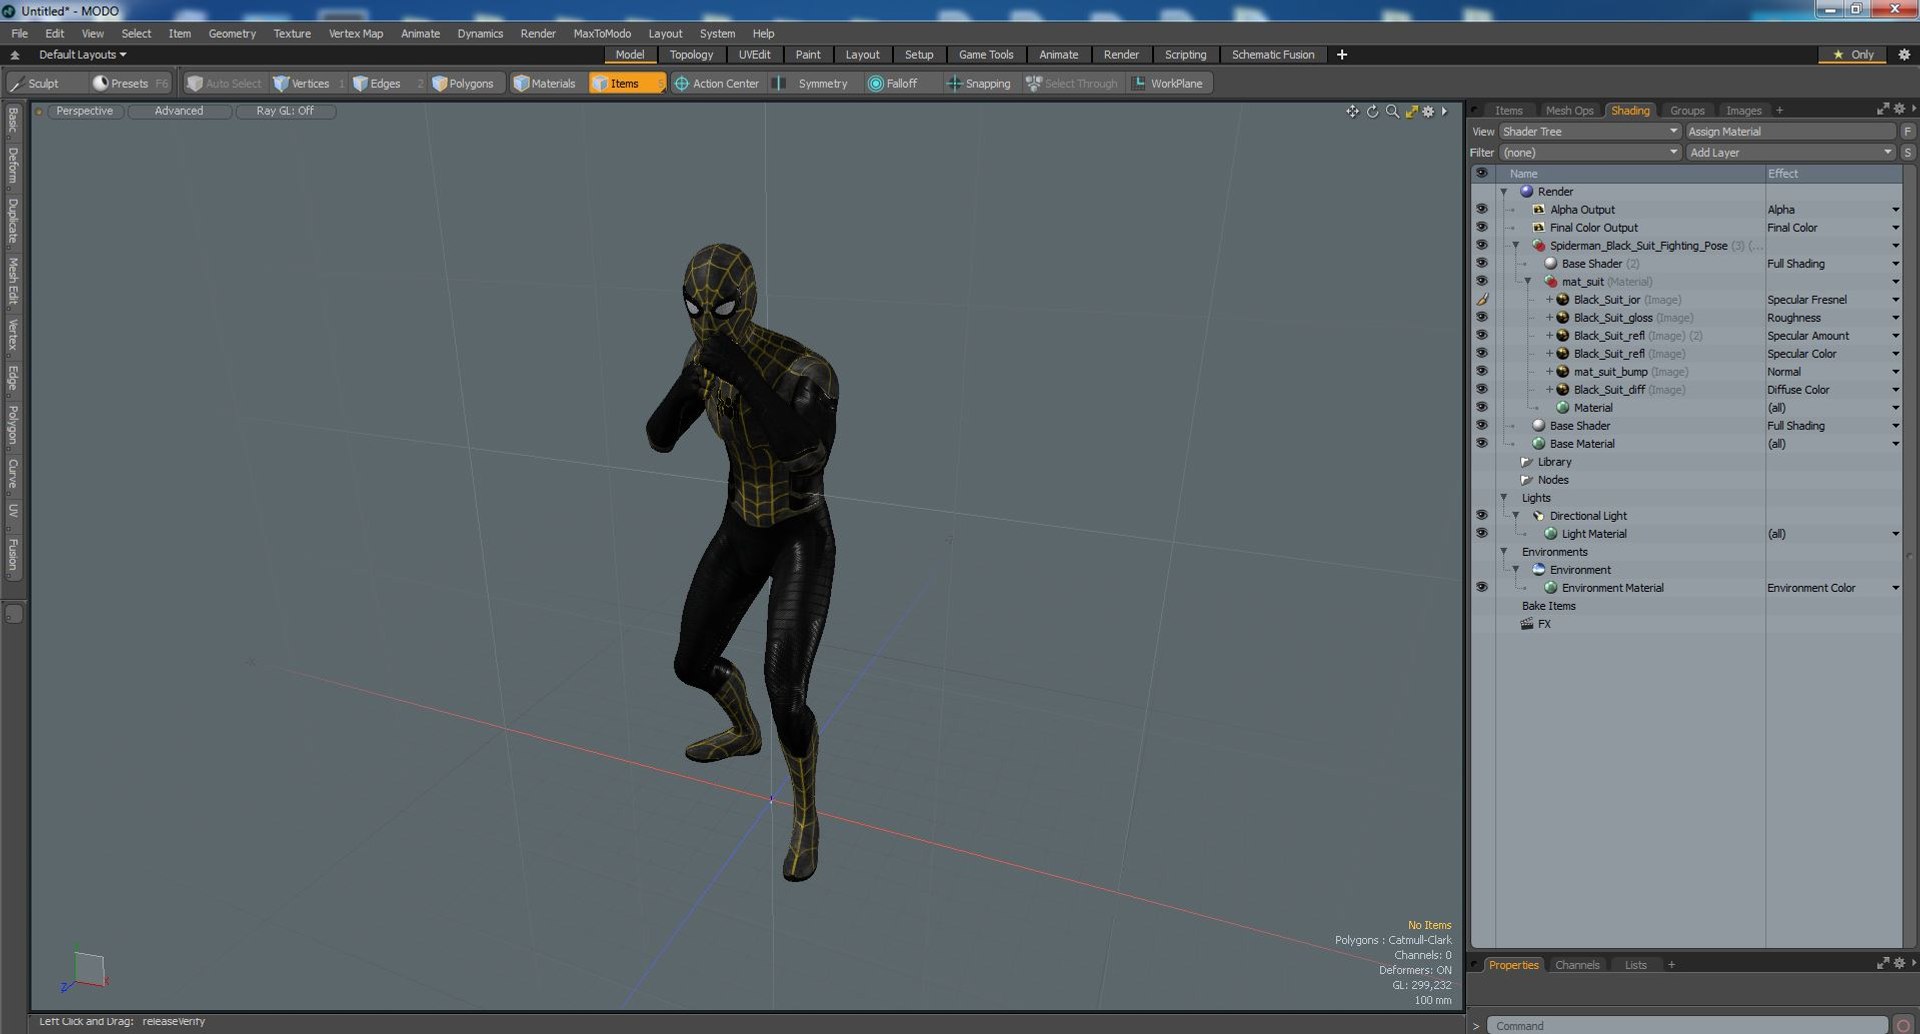This screenshot has width=1920, height=1034.
Task: Click the Ray GL: Off button
Action: pos(285,111)
